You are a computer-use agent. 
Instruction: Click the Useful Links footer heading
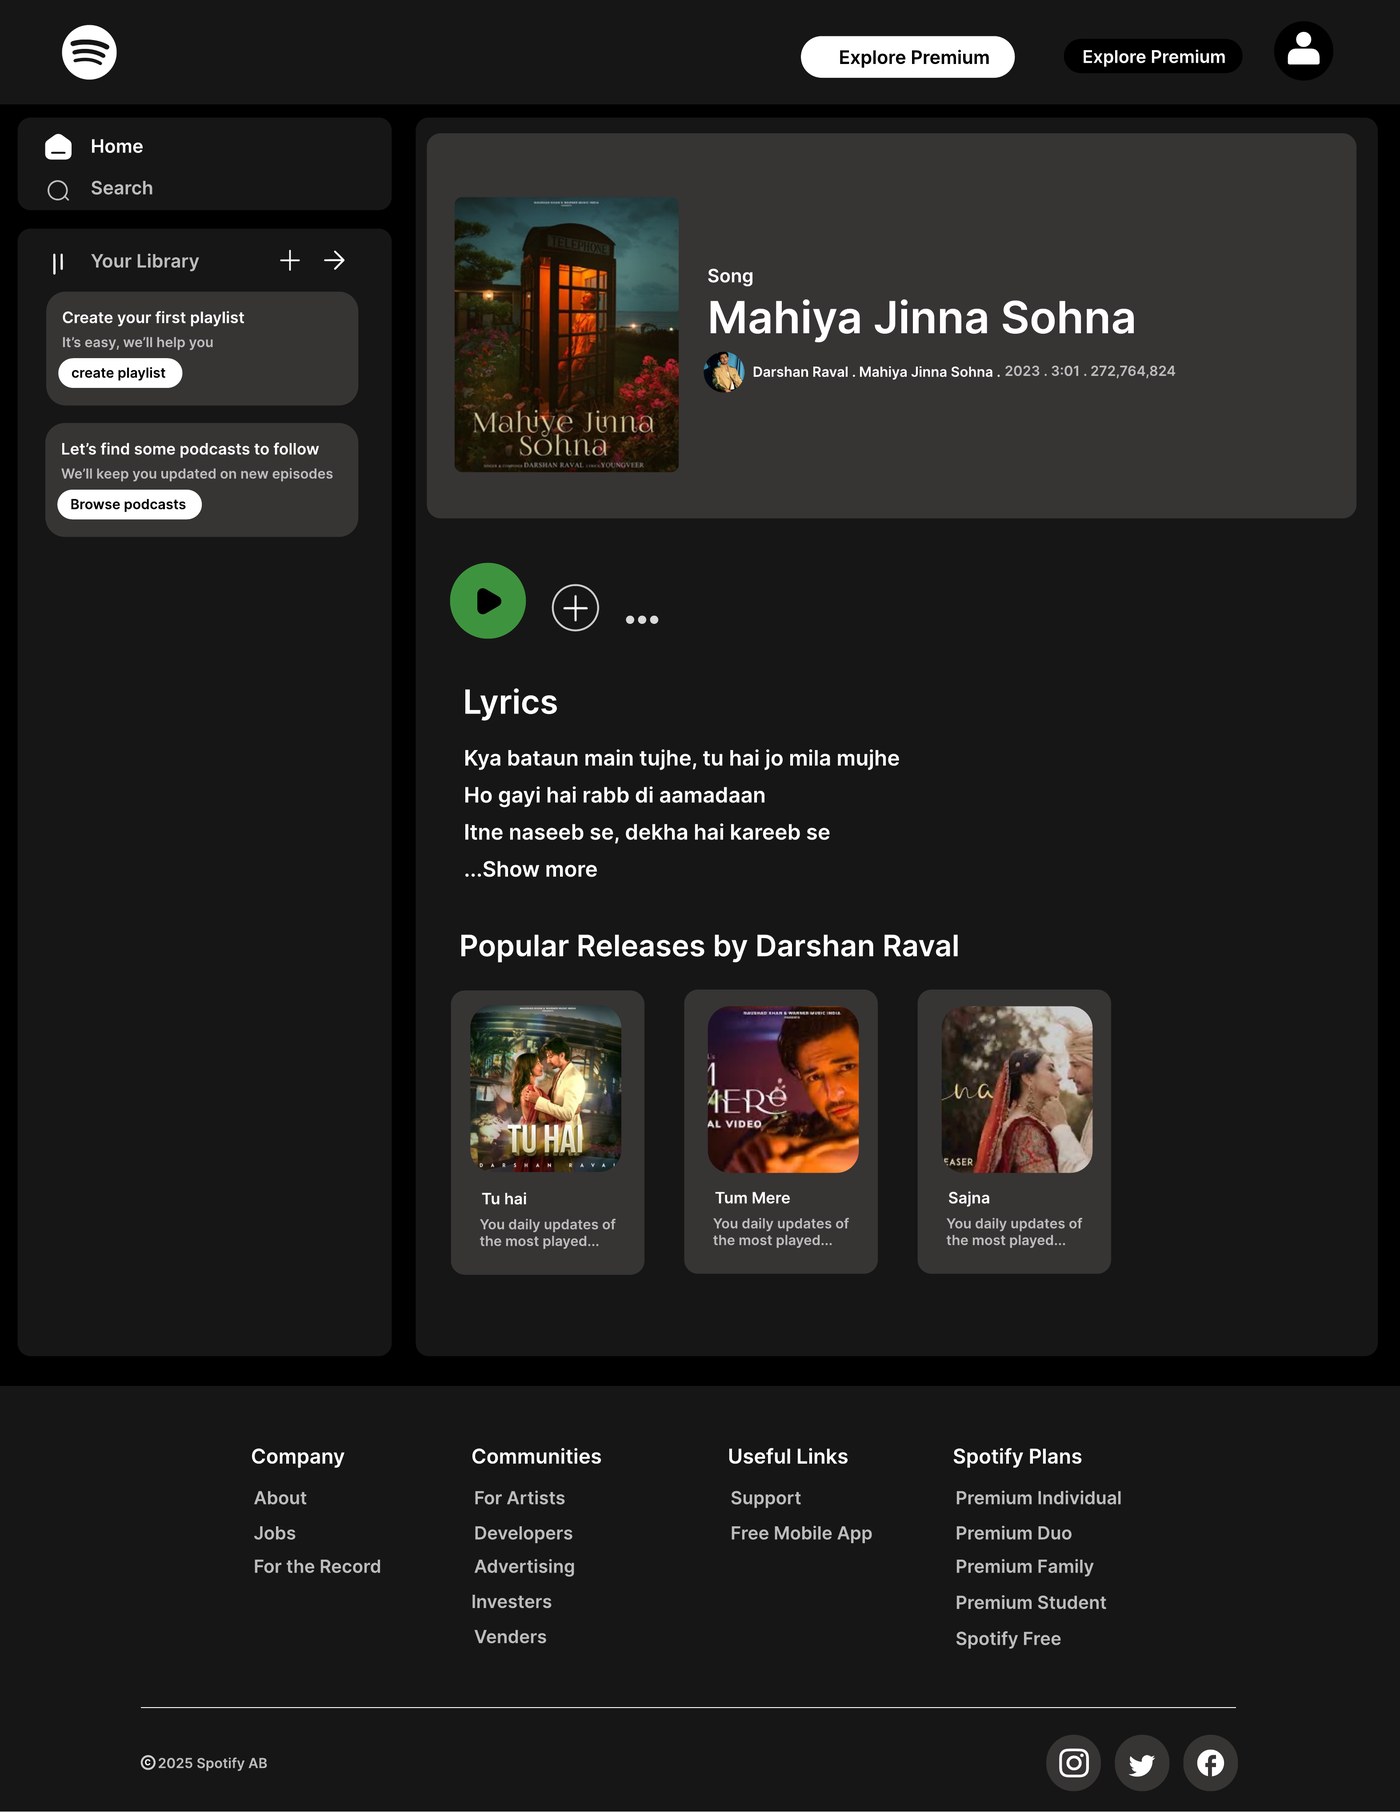pos(788,1456)
